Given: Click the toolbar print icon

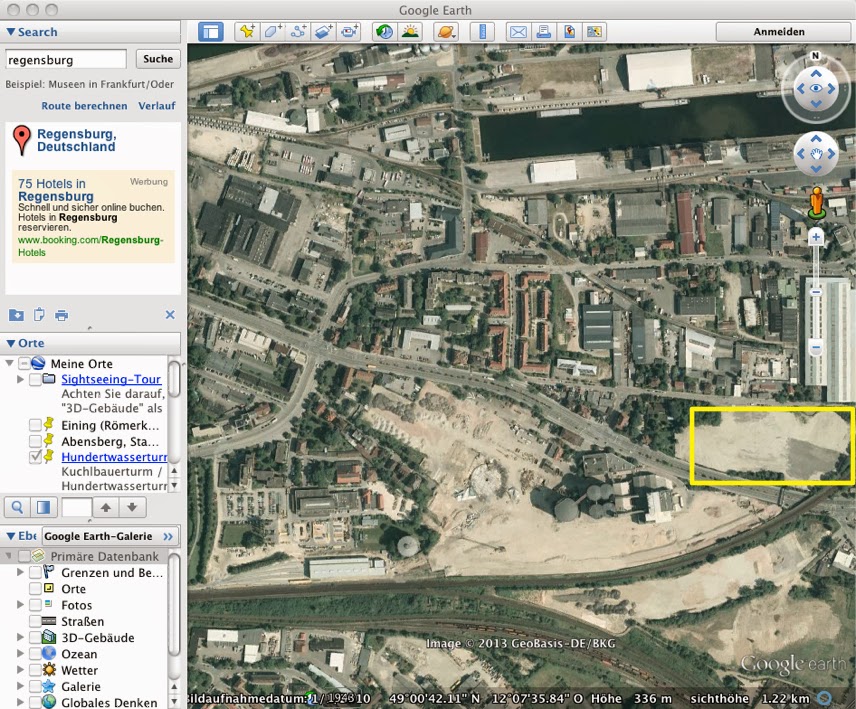Looking at the screenshot, I should (x=543, y=32).
